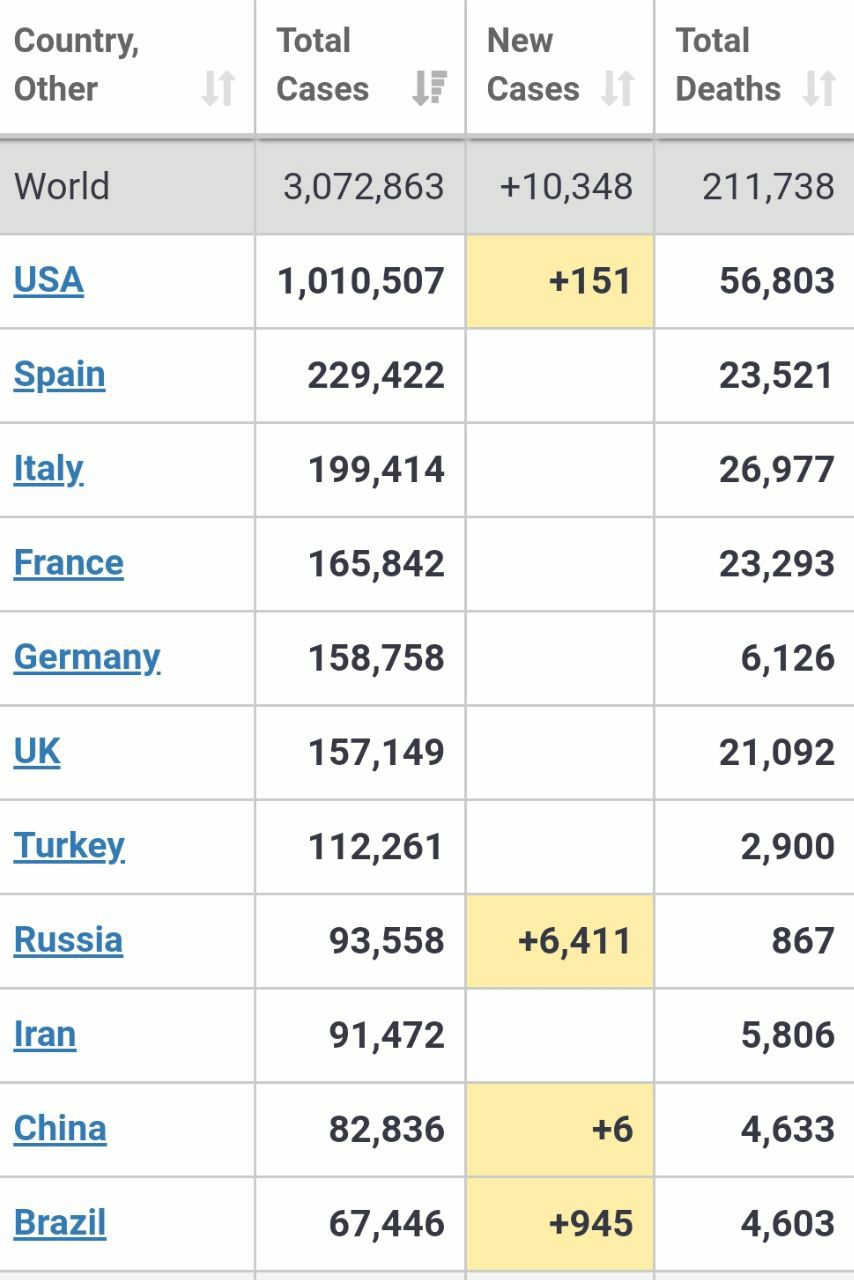Open the France country link
Image resolution: width=854 pixels, height=1280 pixels.
[x=69, y=563]
